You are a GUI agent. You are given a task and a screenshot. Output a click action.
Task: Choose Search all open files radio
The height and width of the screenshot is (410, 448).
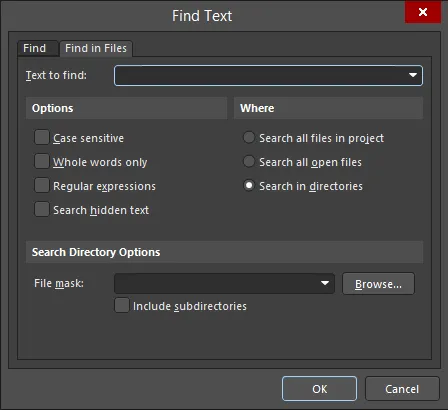pyautogui.click(x=249, y=162)
